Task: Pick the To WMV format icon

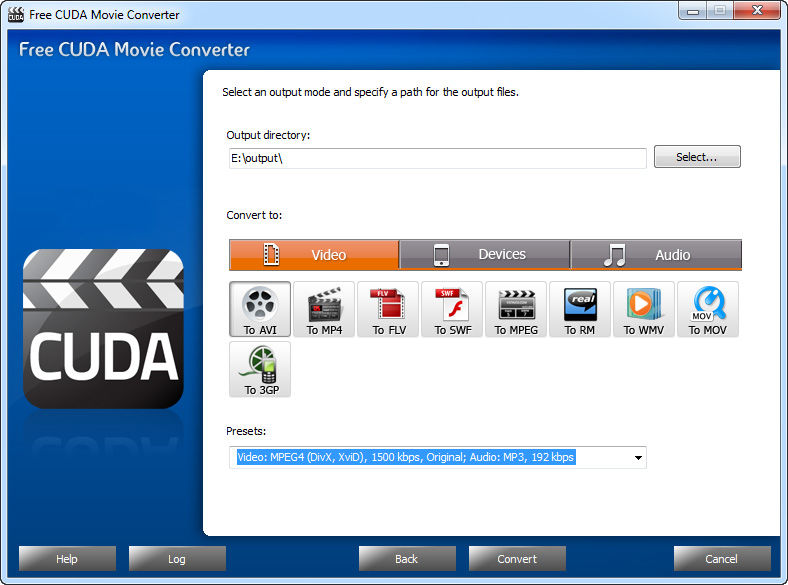Action: [644, 309]
